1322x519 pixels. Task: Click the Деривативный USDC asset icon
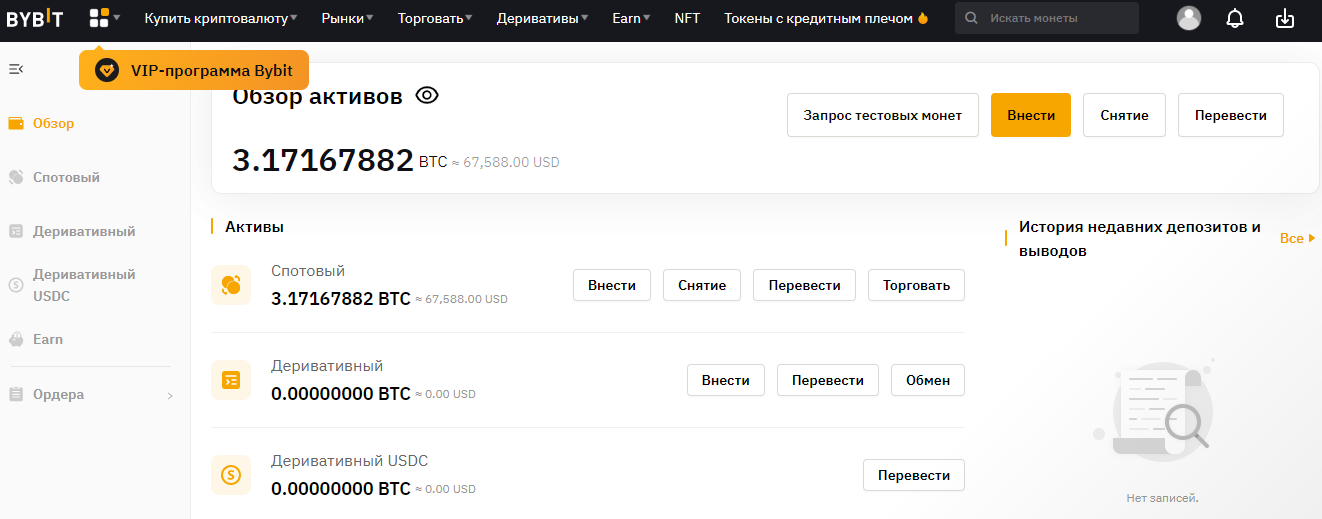(x=231, y=475)
